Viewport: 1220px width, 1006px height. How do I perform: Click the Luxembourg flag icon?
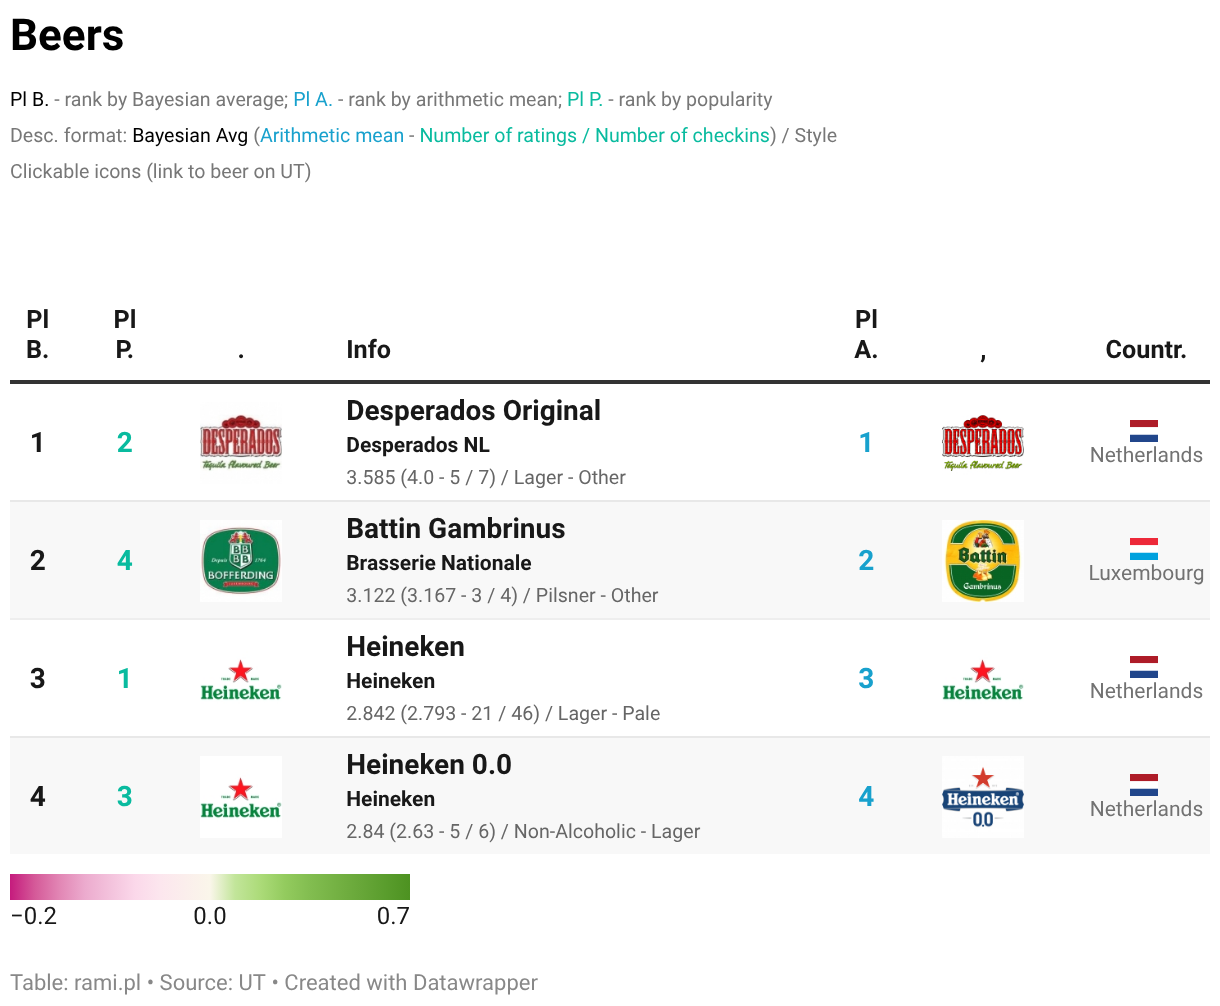pyautogui.click(x=1144, y=549)
